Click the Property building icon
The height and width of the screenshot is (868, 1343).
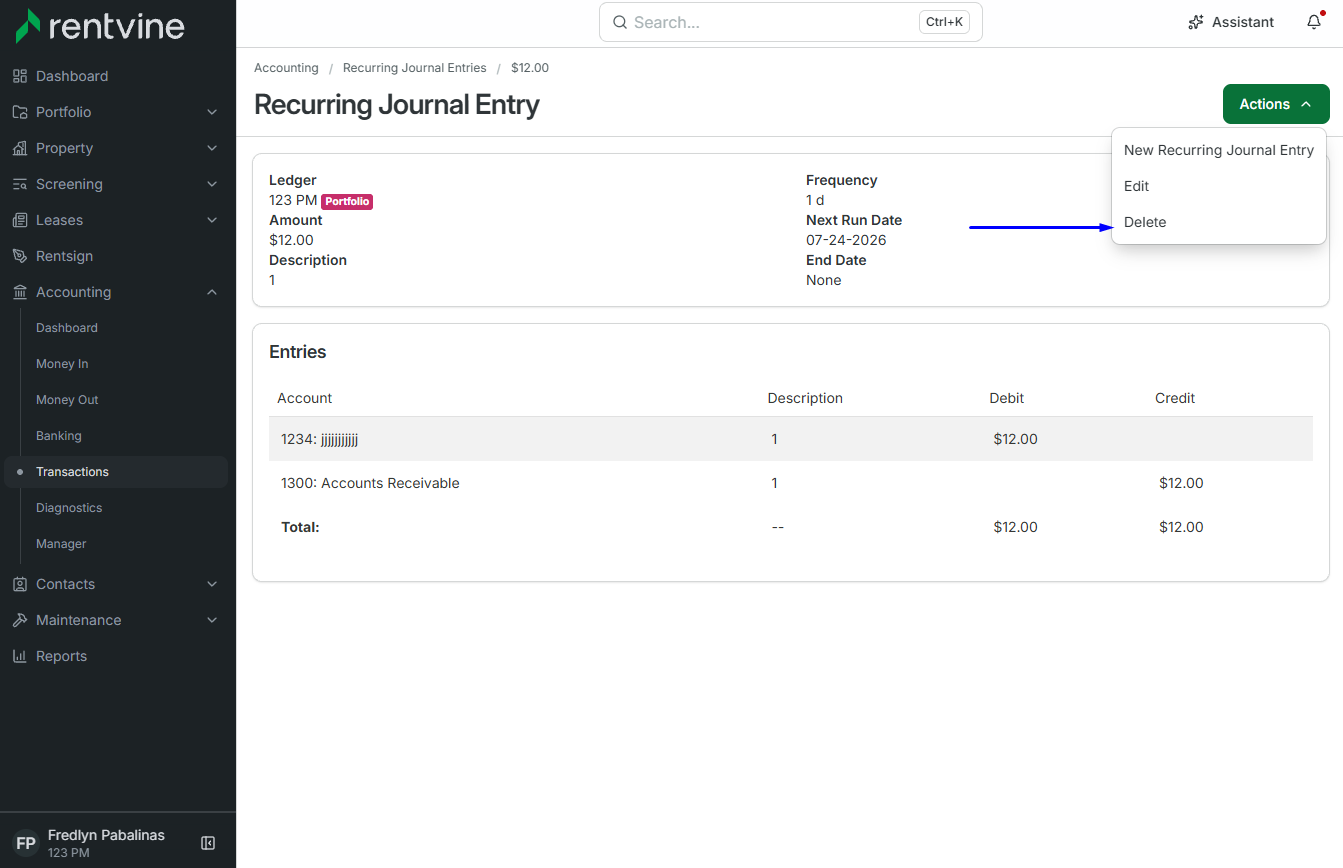click(20, 148)
